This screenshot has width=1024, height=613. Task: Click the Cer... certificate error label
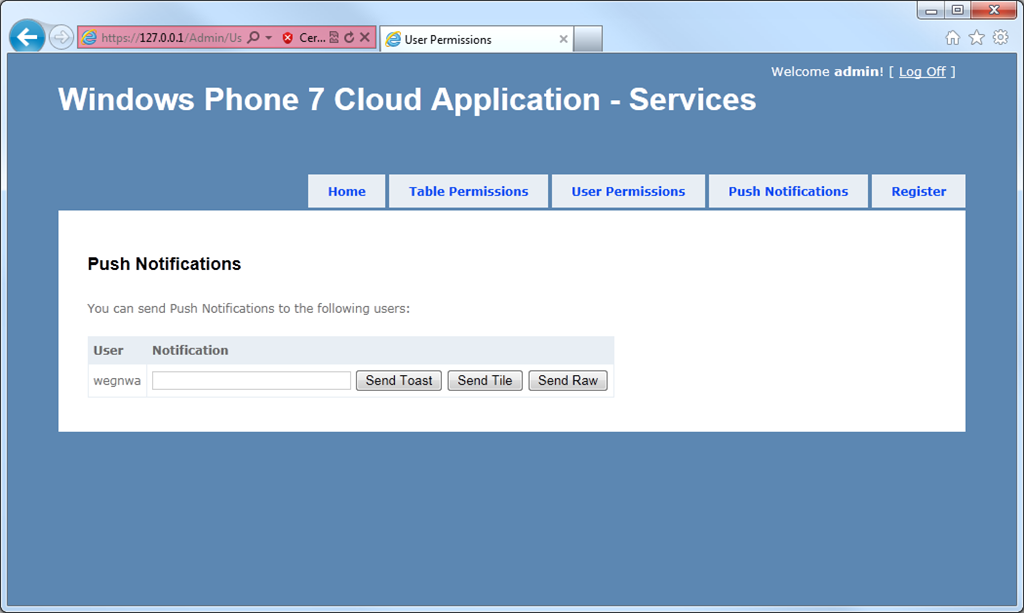pyautogui.click(x=312, y=38)
